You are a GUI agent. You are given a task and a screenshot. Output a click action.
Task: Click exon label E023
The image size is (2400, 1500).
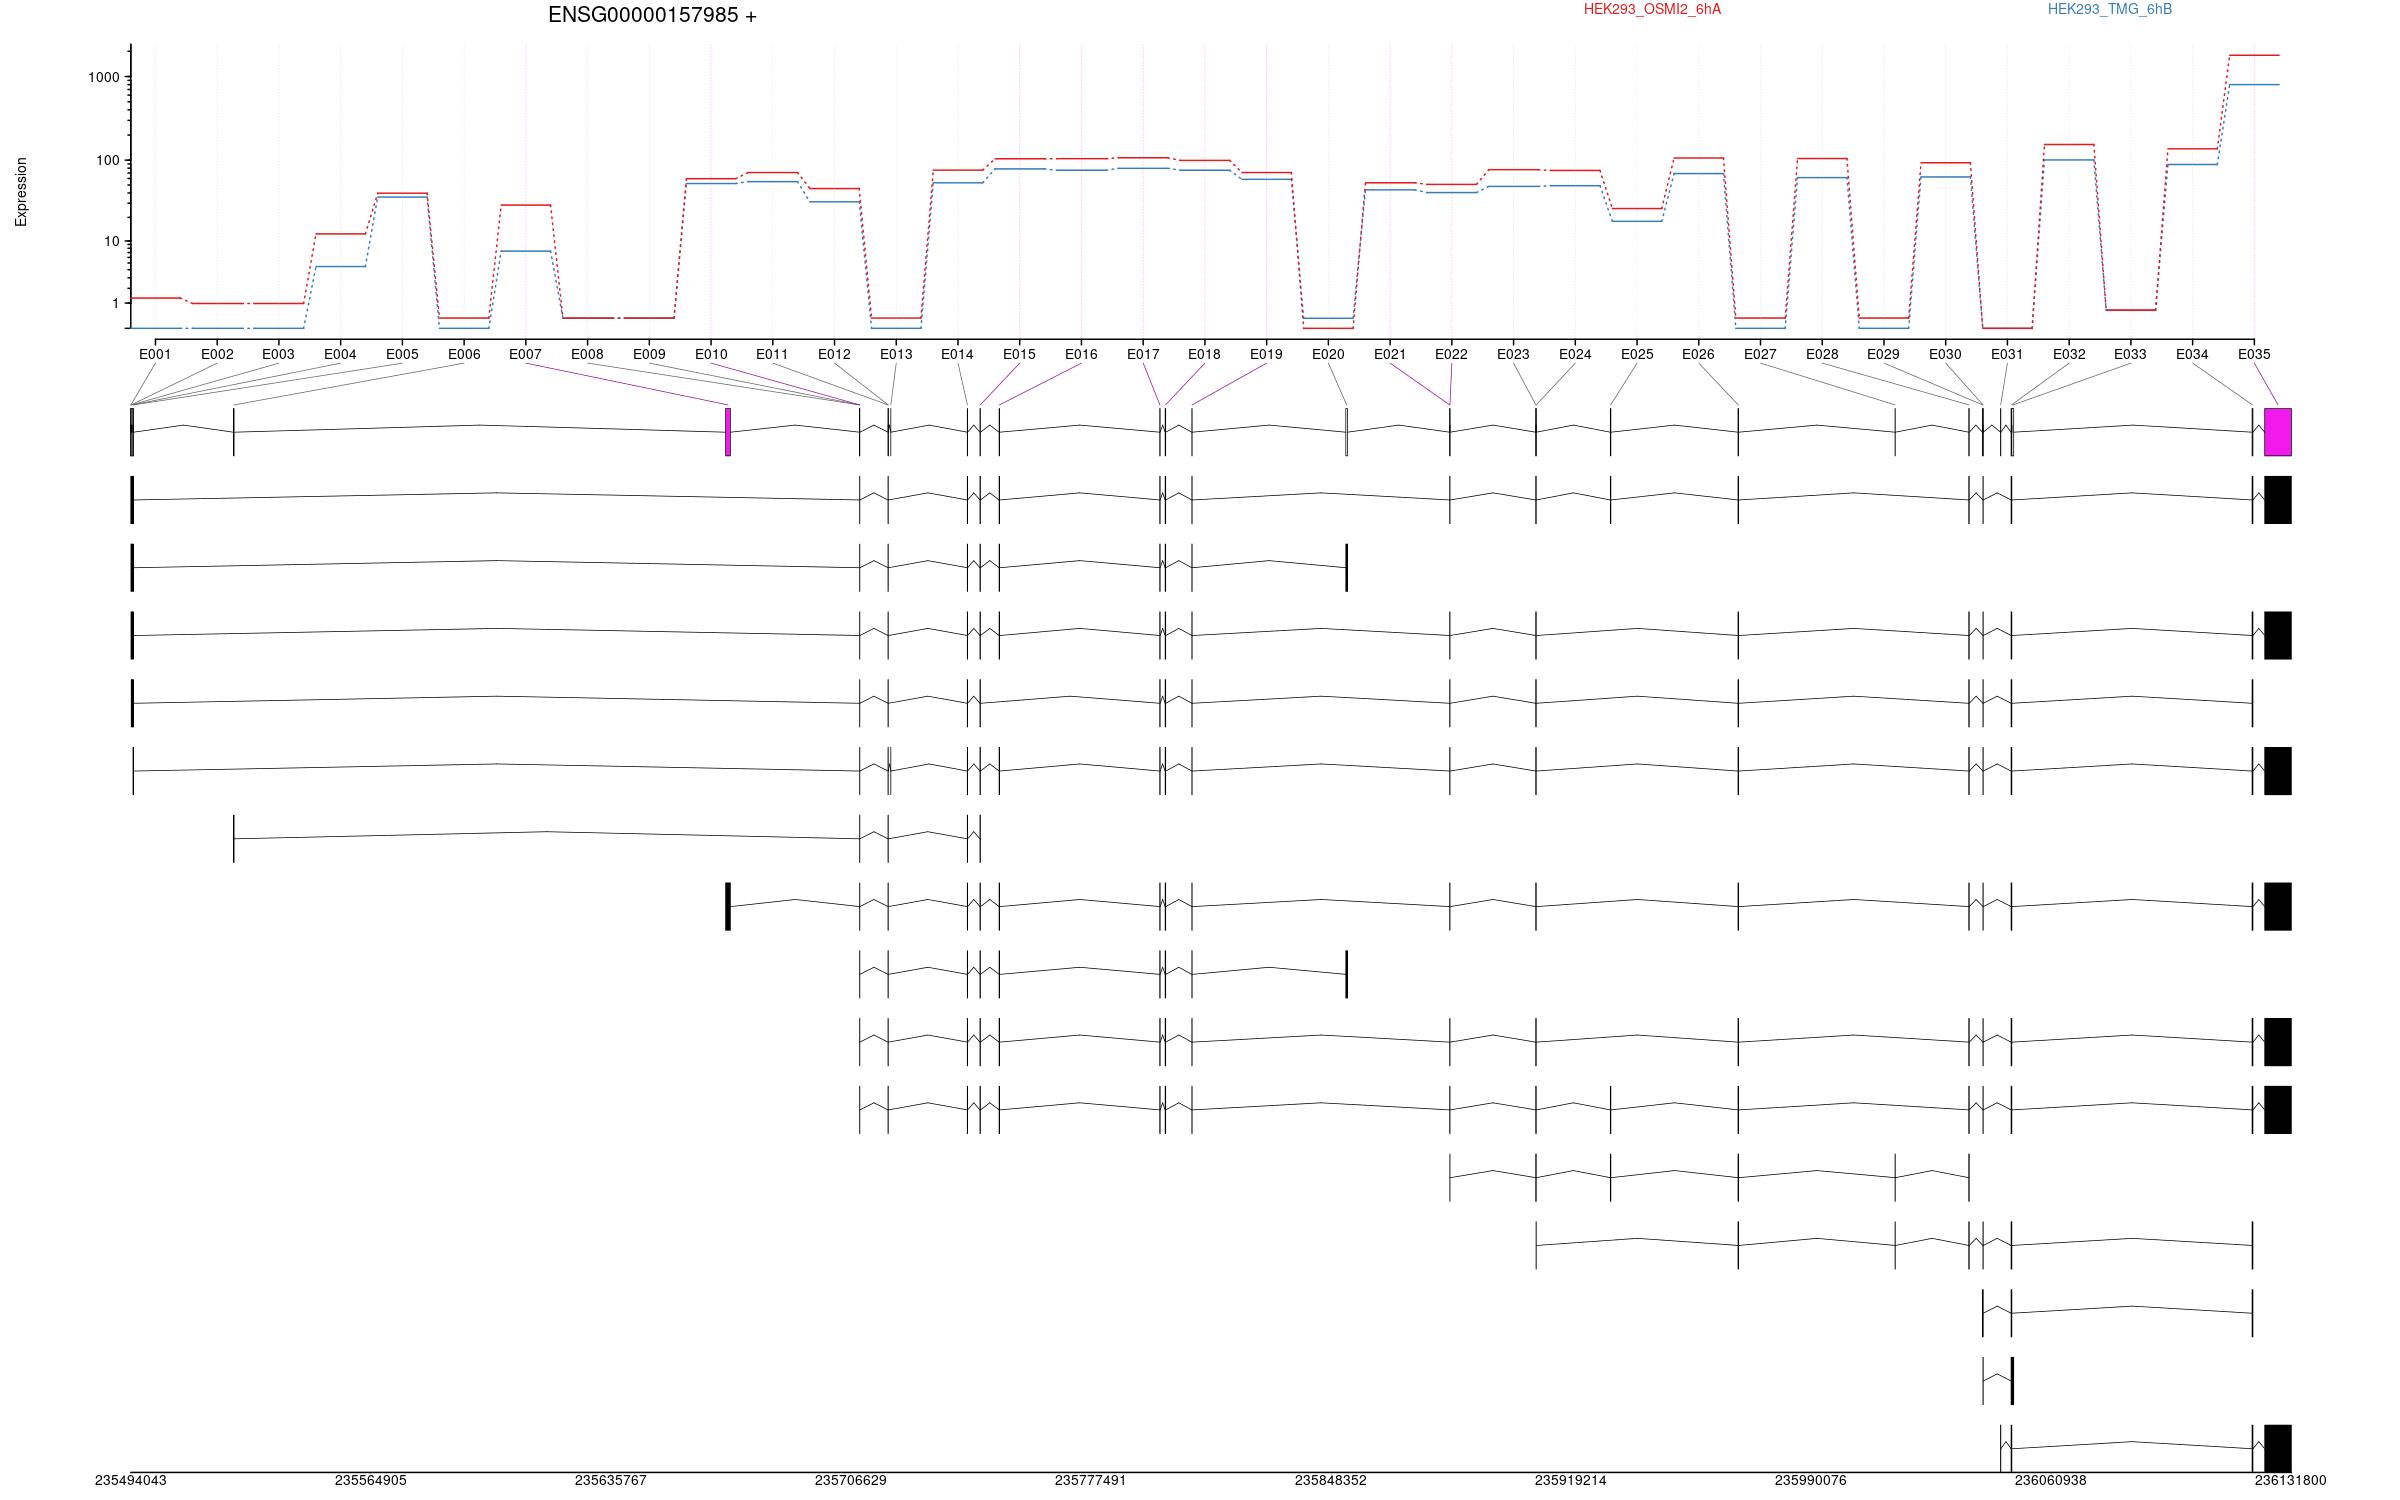pos(1513,354)
